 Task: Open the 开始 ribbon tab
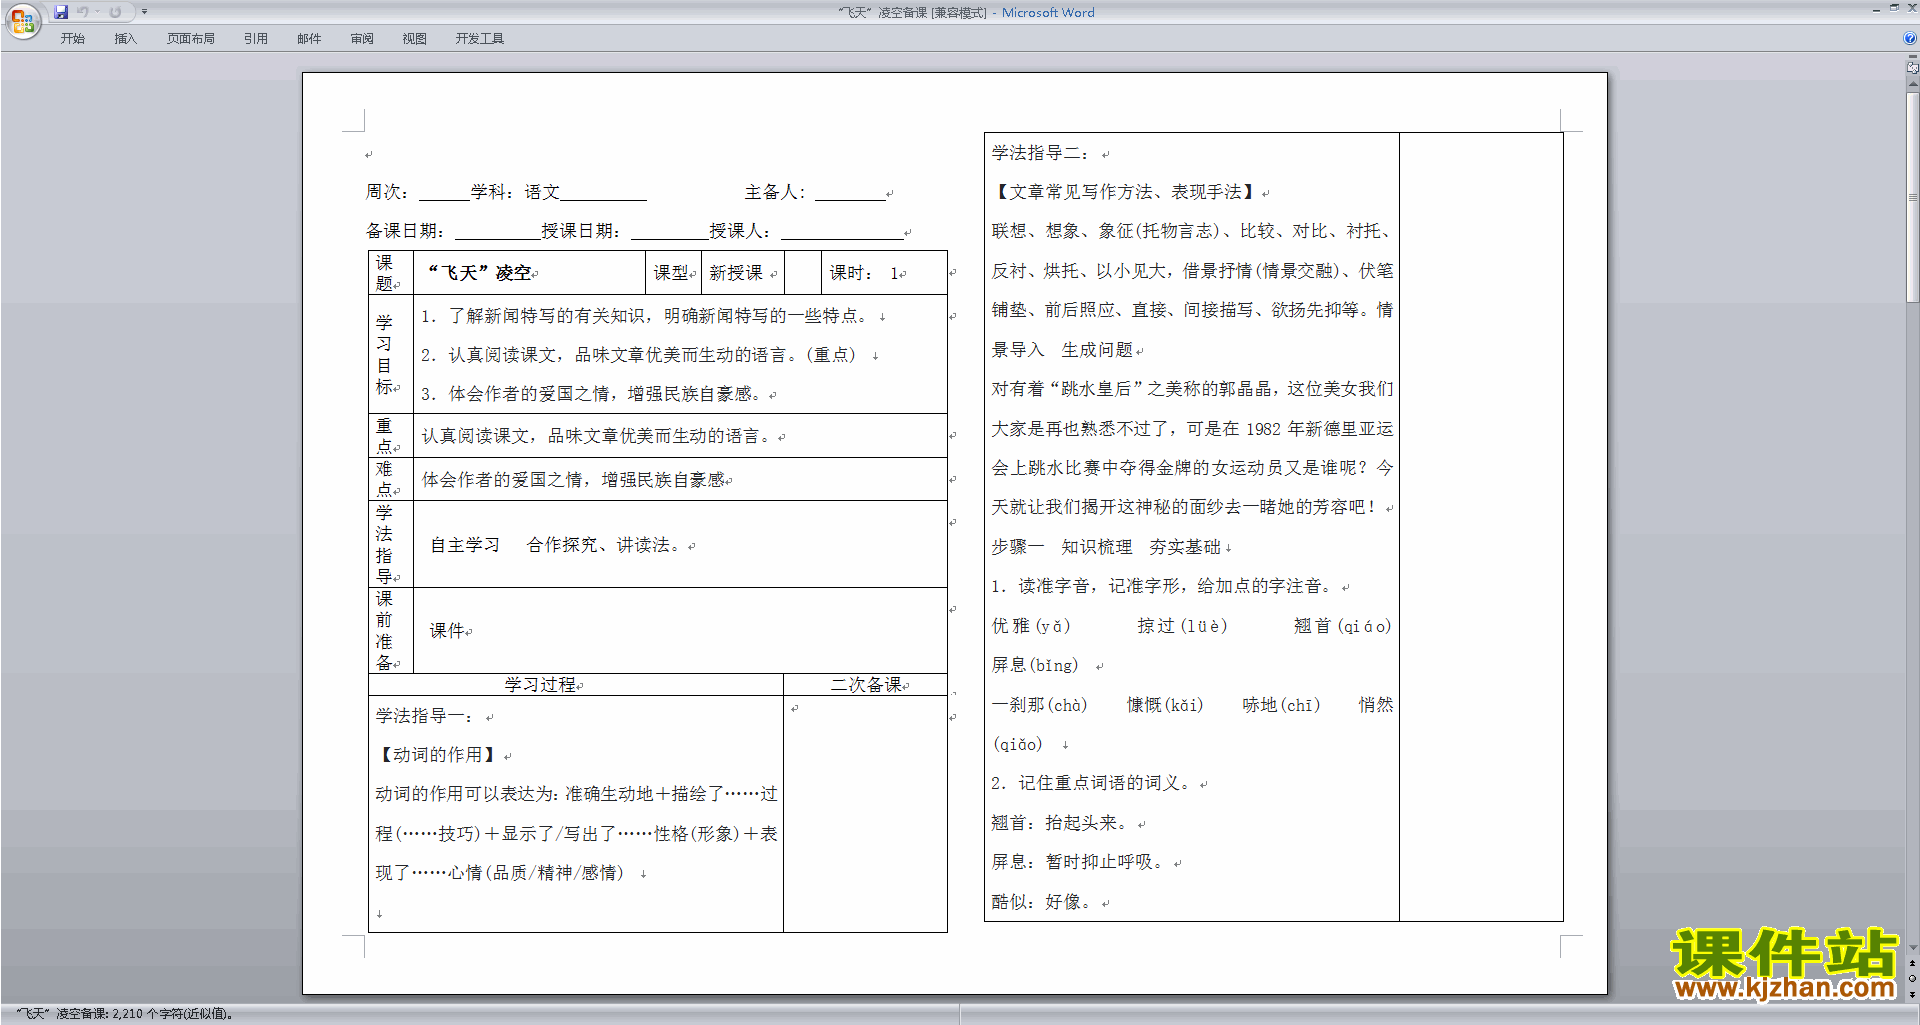tap(72, 39)
